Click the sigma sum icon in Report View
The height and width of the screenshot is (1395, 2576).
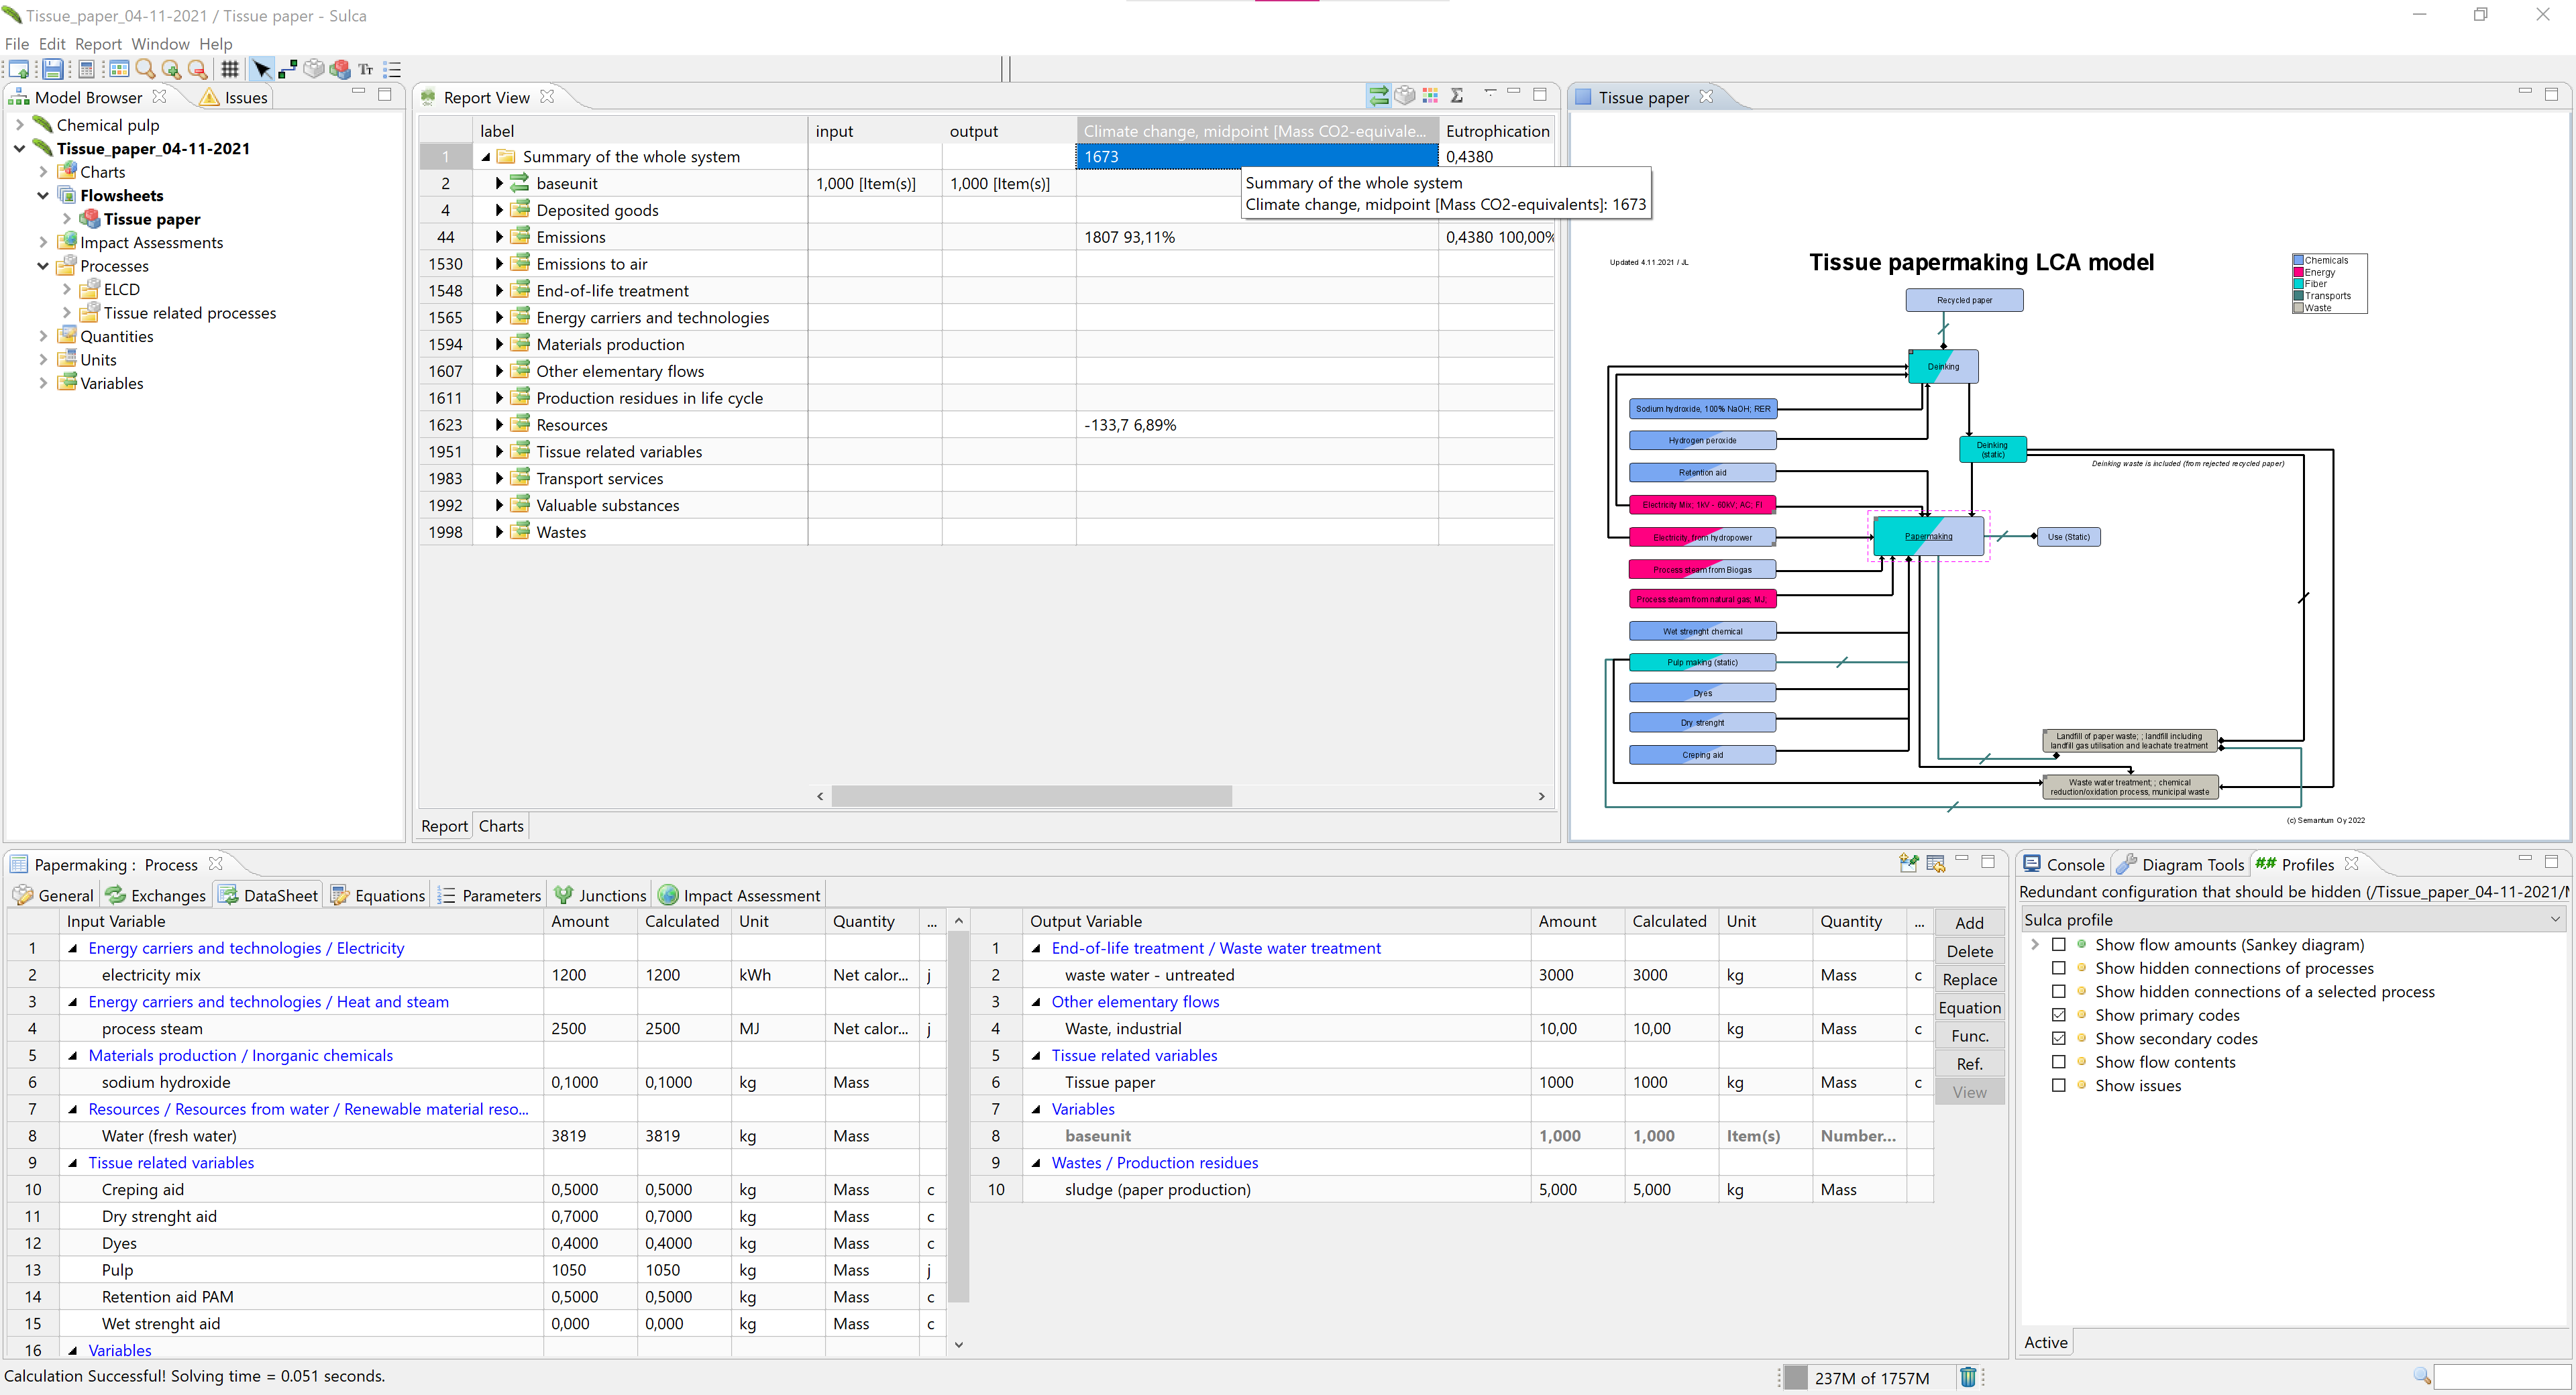1457,96
